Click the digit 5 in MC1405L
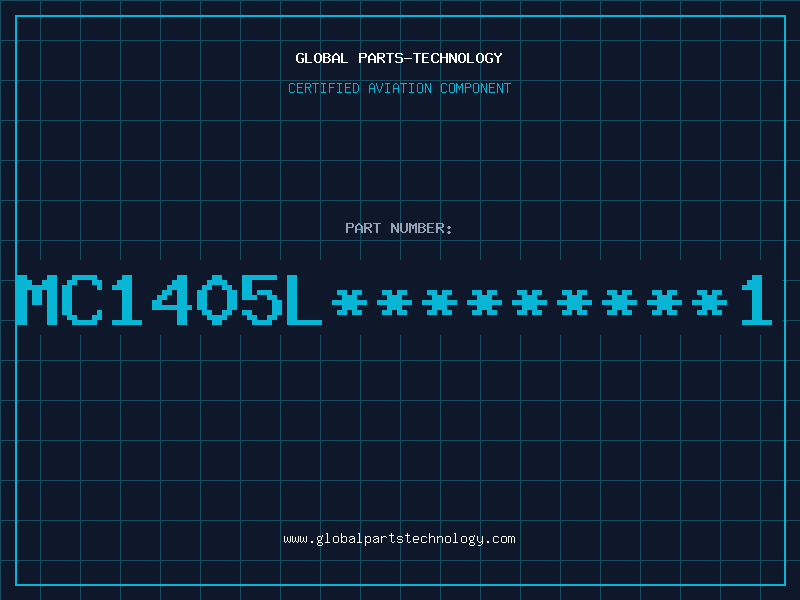Screen dimensions: 800x600 262,300
